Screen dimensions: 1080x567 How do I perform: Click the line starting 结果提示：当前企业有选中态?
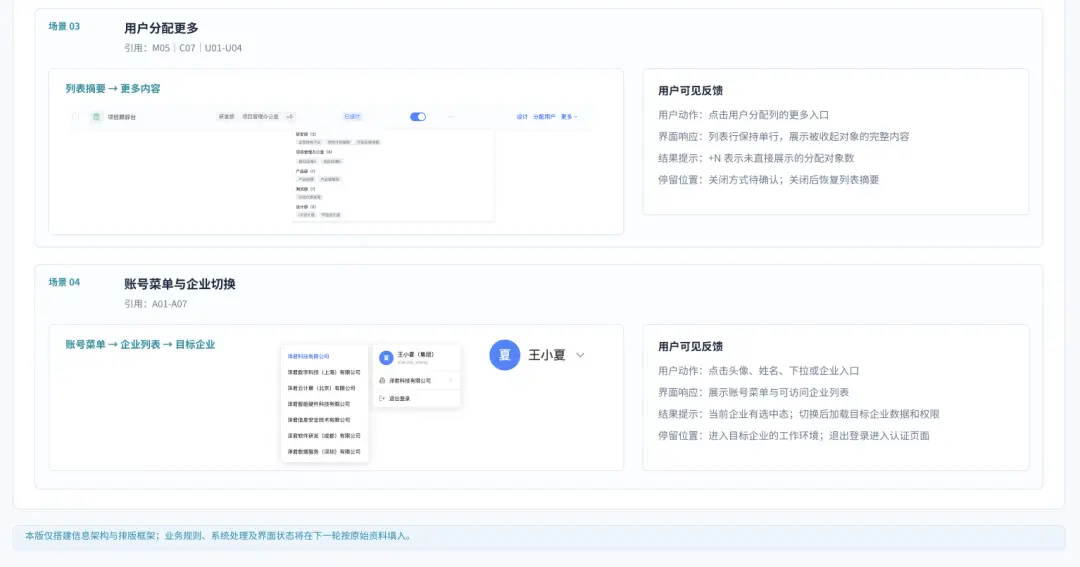[799, 414]
